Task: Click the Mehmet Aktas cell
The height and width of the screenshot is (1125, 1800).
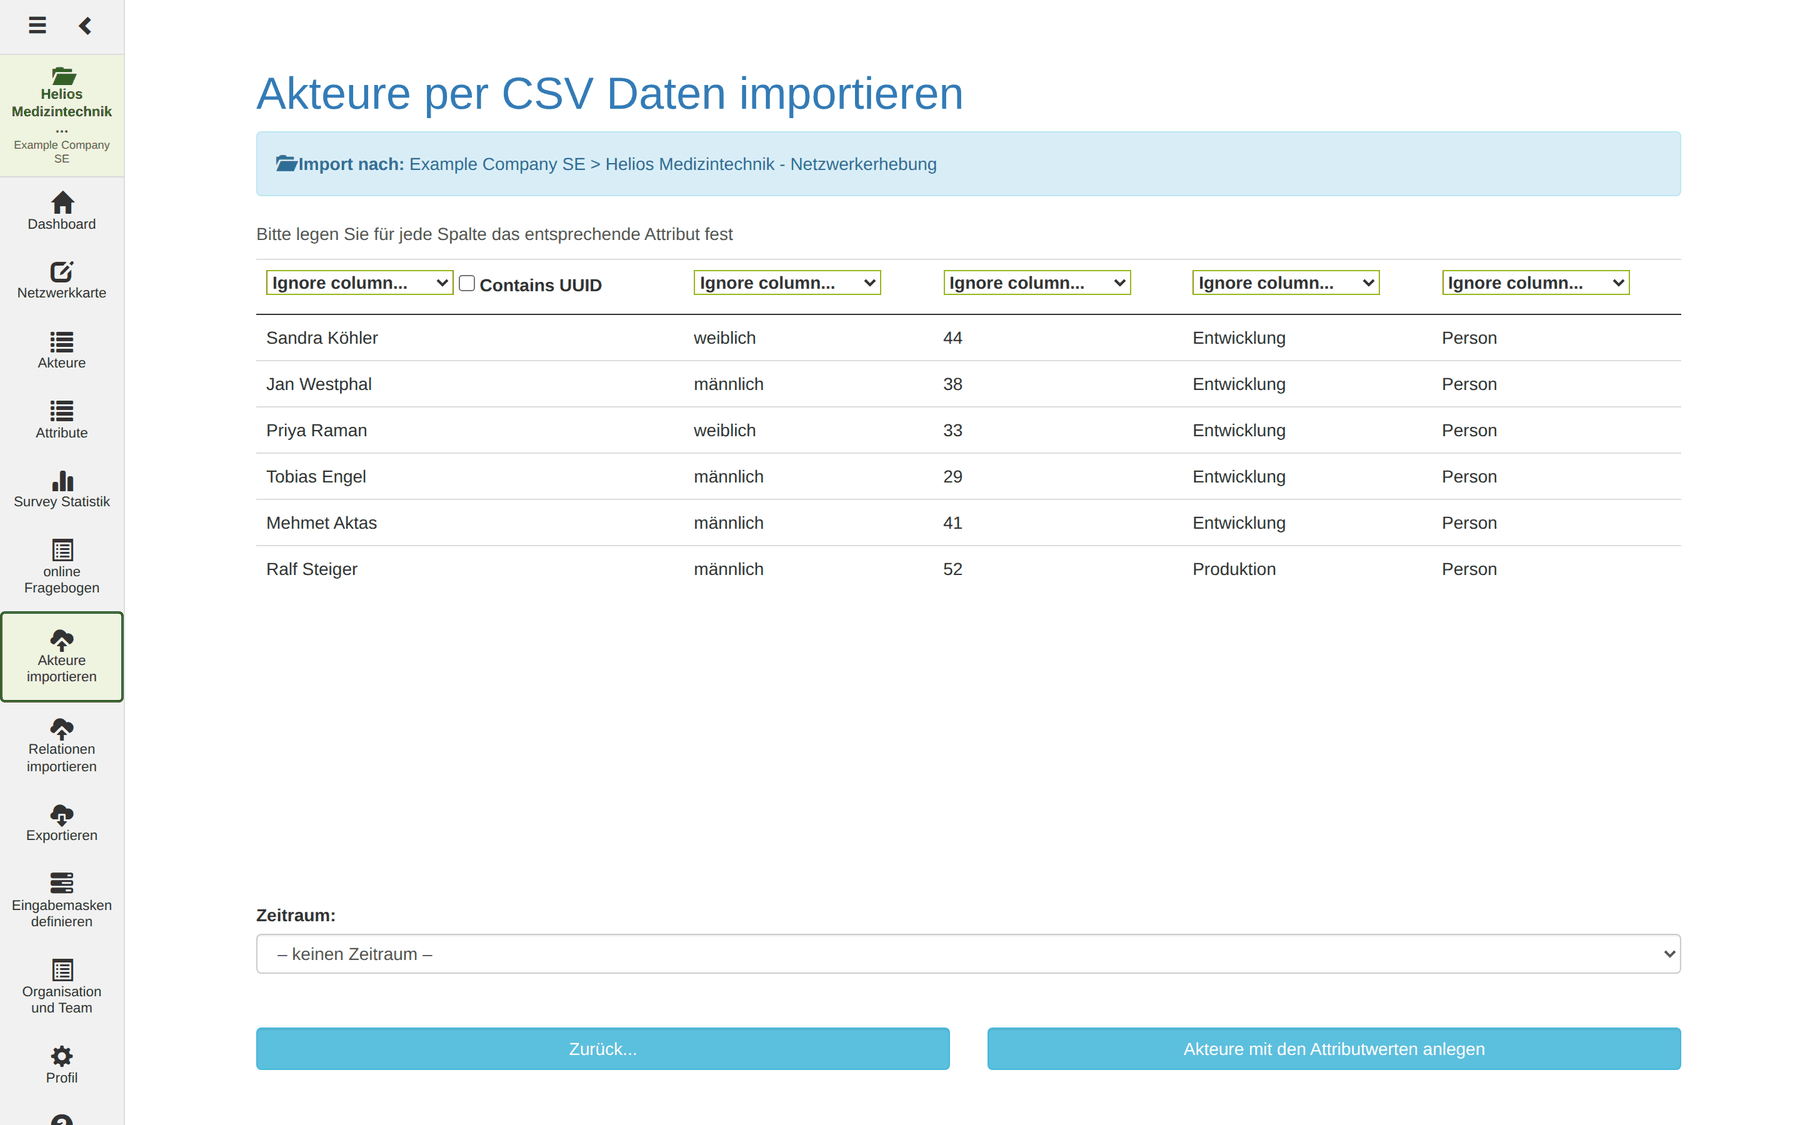Action: click(322, 523)
